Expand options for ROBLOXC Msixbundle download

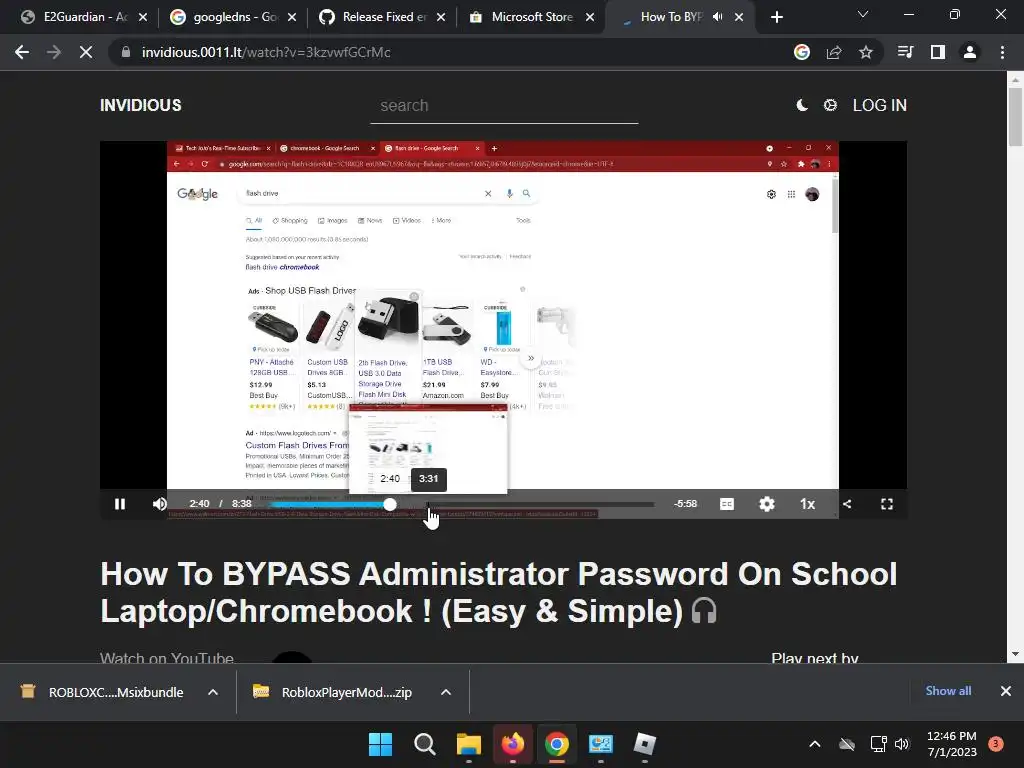click(x=213, y=692)
